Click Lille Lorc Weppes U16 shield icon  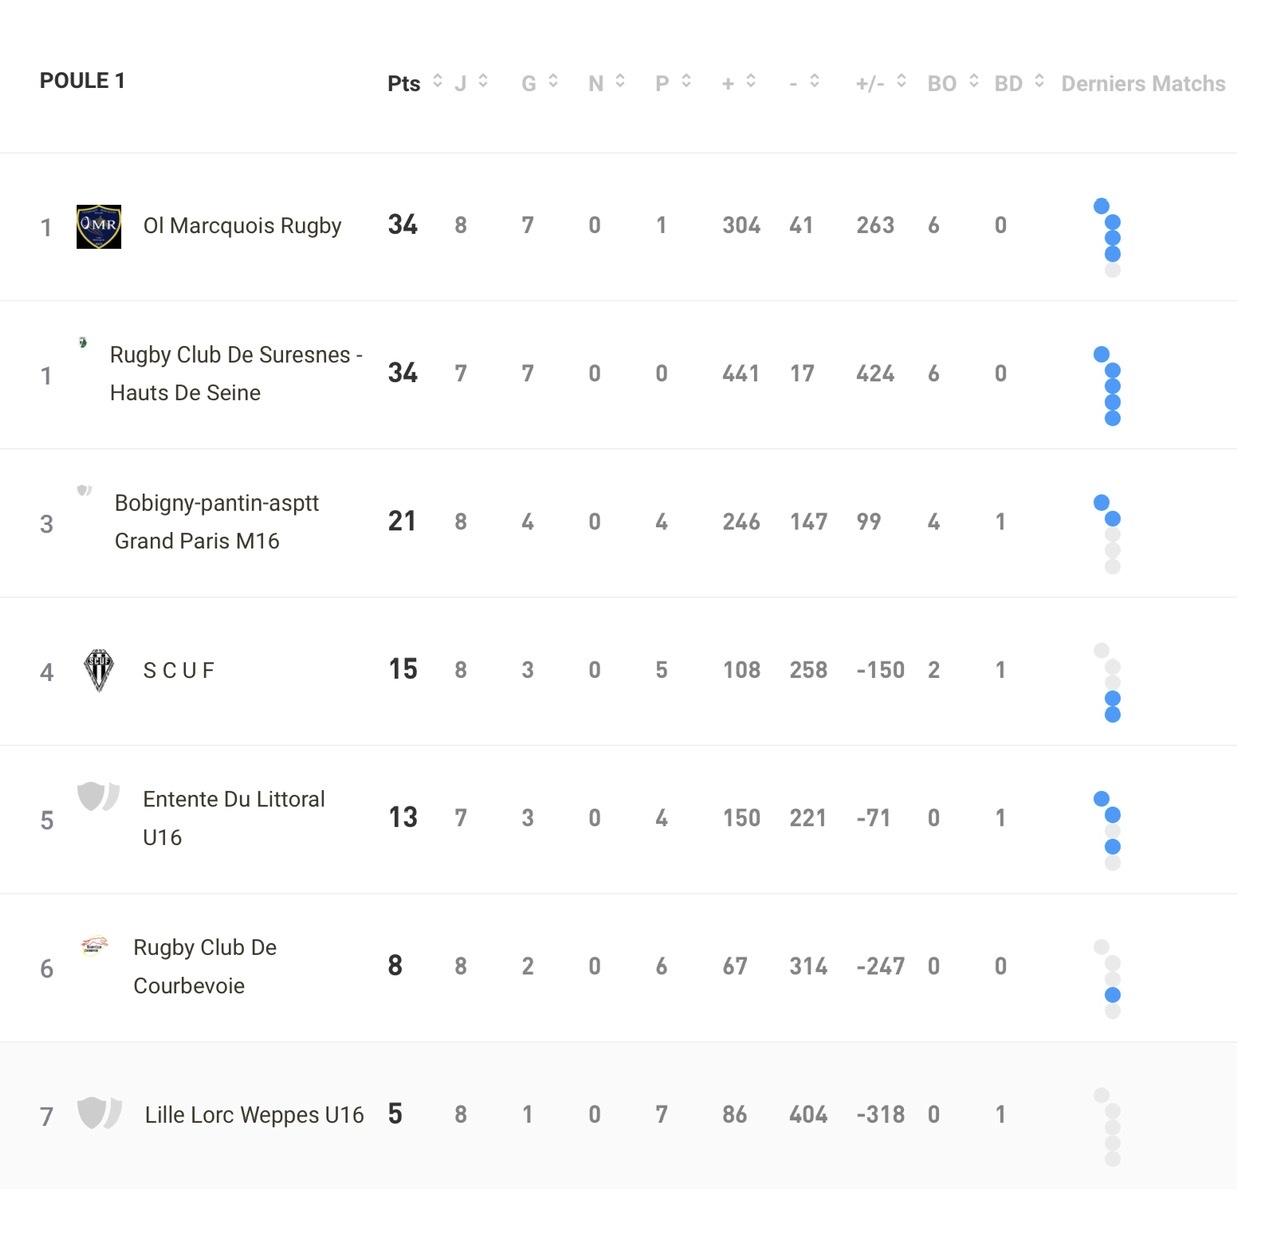[x=99, y=1112]
